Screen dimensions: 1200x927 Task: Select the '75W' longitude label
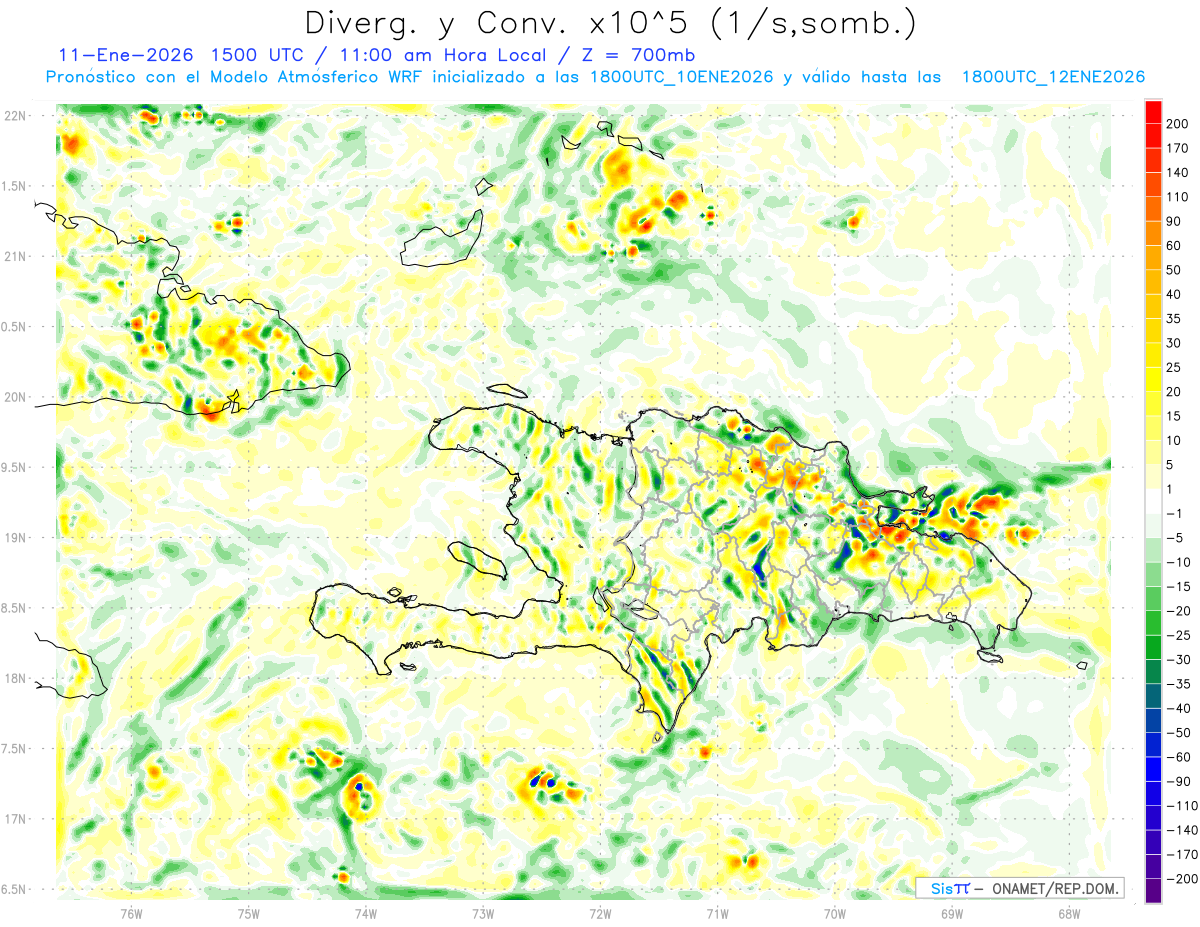click(249, 912)
